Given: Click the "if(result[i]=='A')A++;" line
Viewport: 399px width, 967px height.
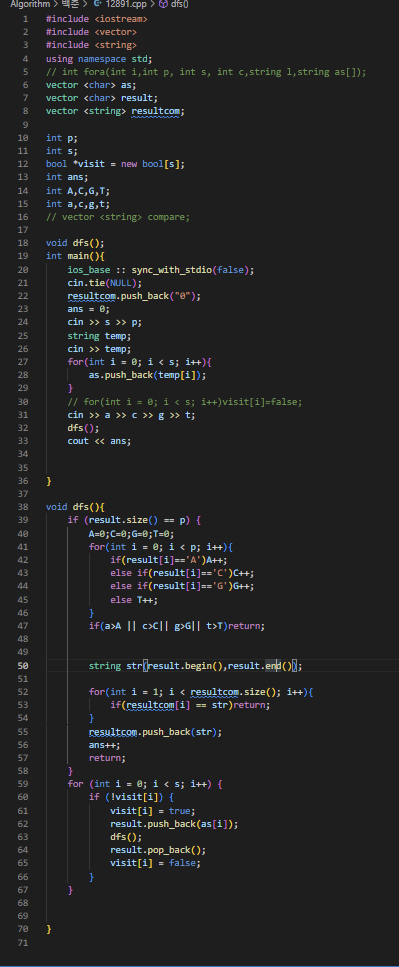Looking at the screenshot, I should [169, 560].
